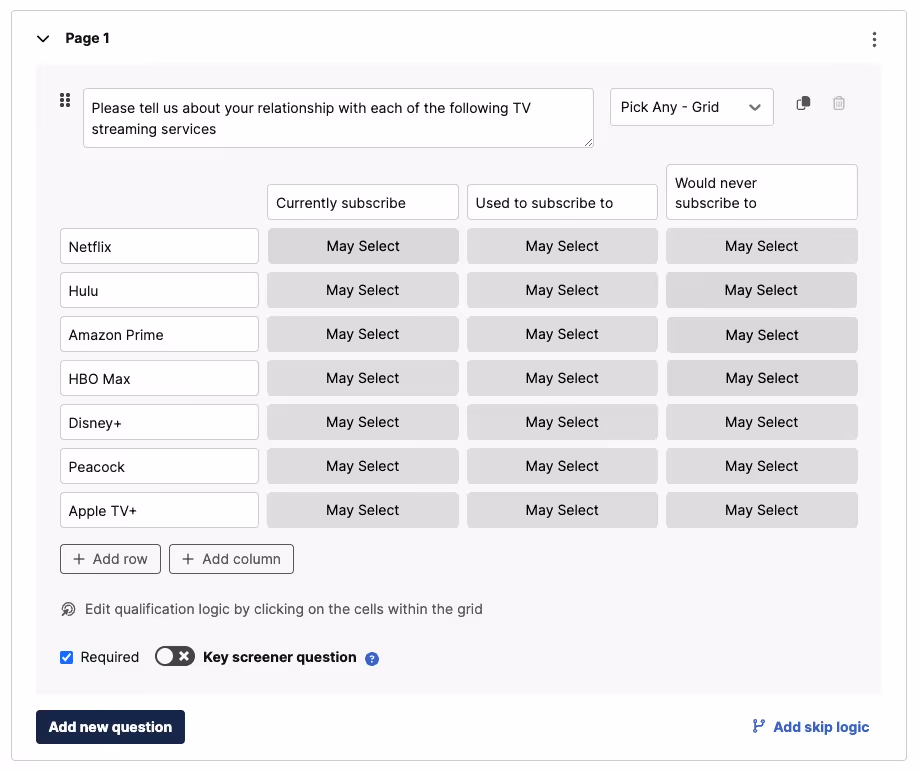
Task: Click Netflix Used to subscribe to cell
Action: coord(562,246)
